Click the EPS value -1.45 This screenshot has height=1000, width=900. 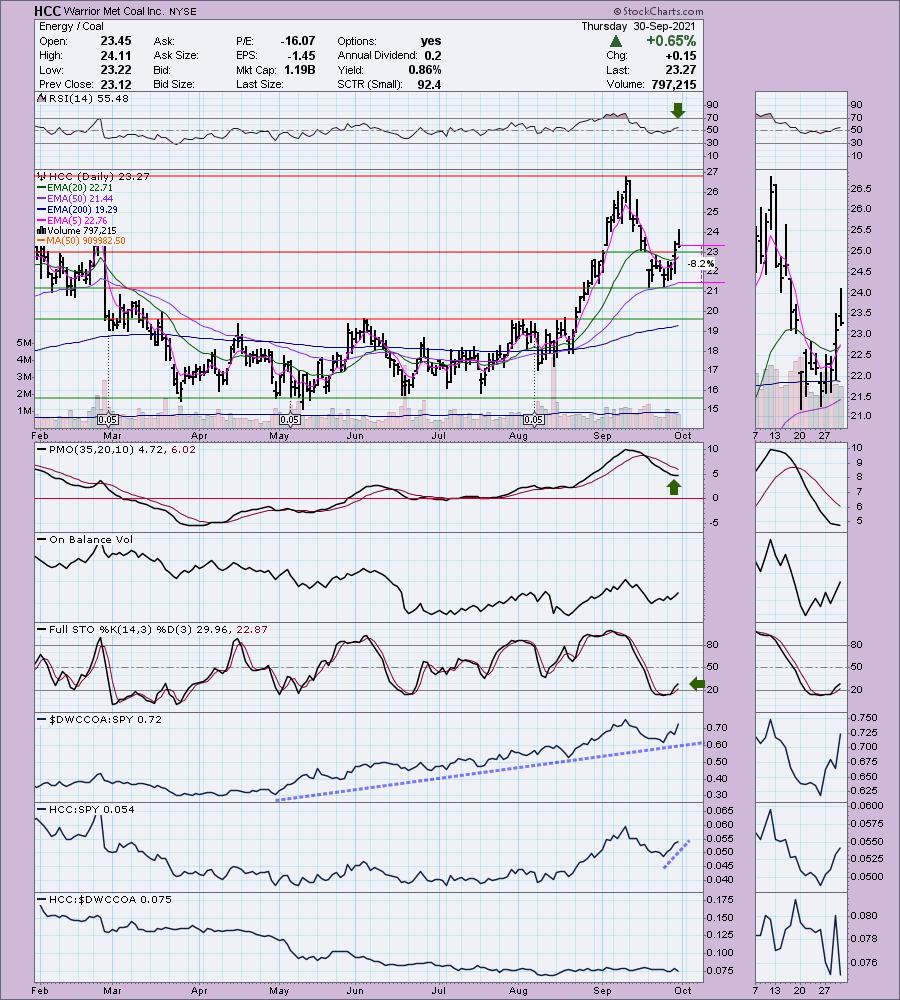click(x=301, y=55)
